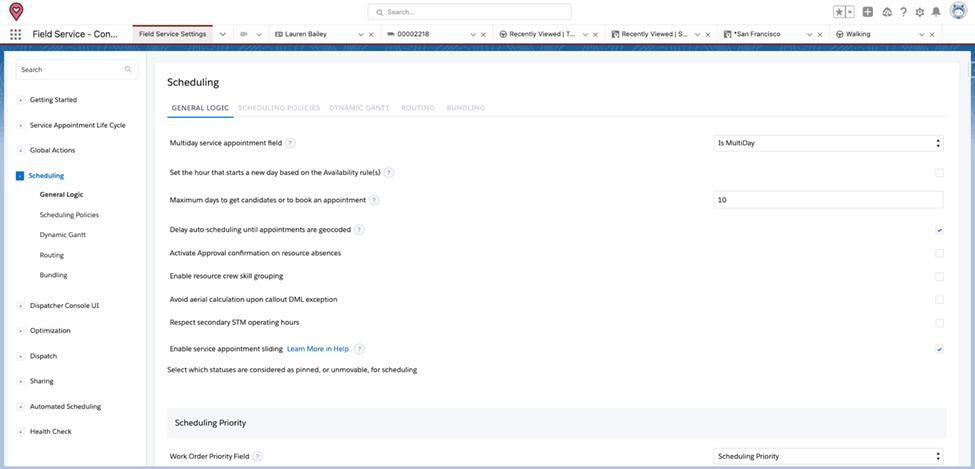The image size is (975, 469).
Task: Open the favorites list dropdown arrow
Action: (850, 12)
